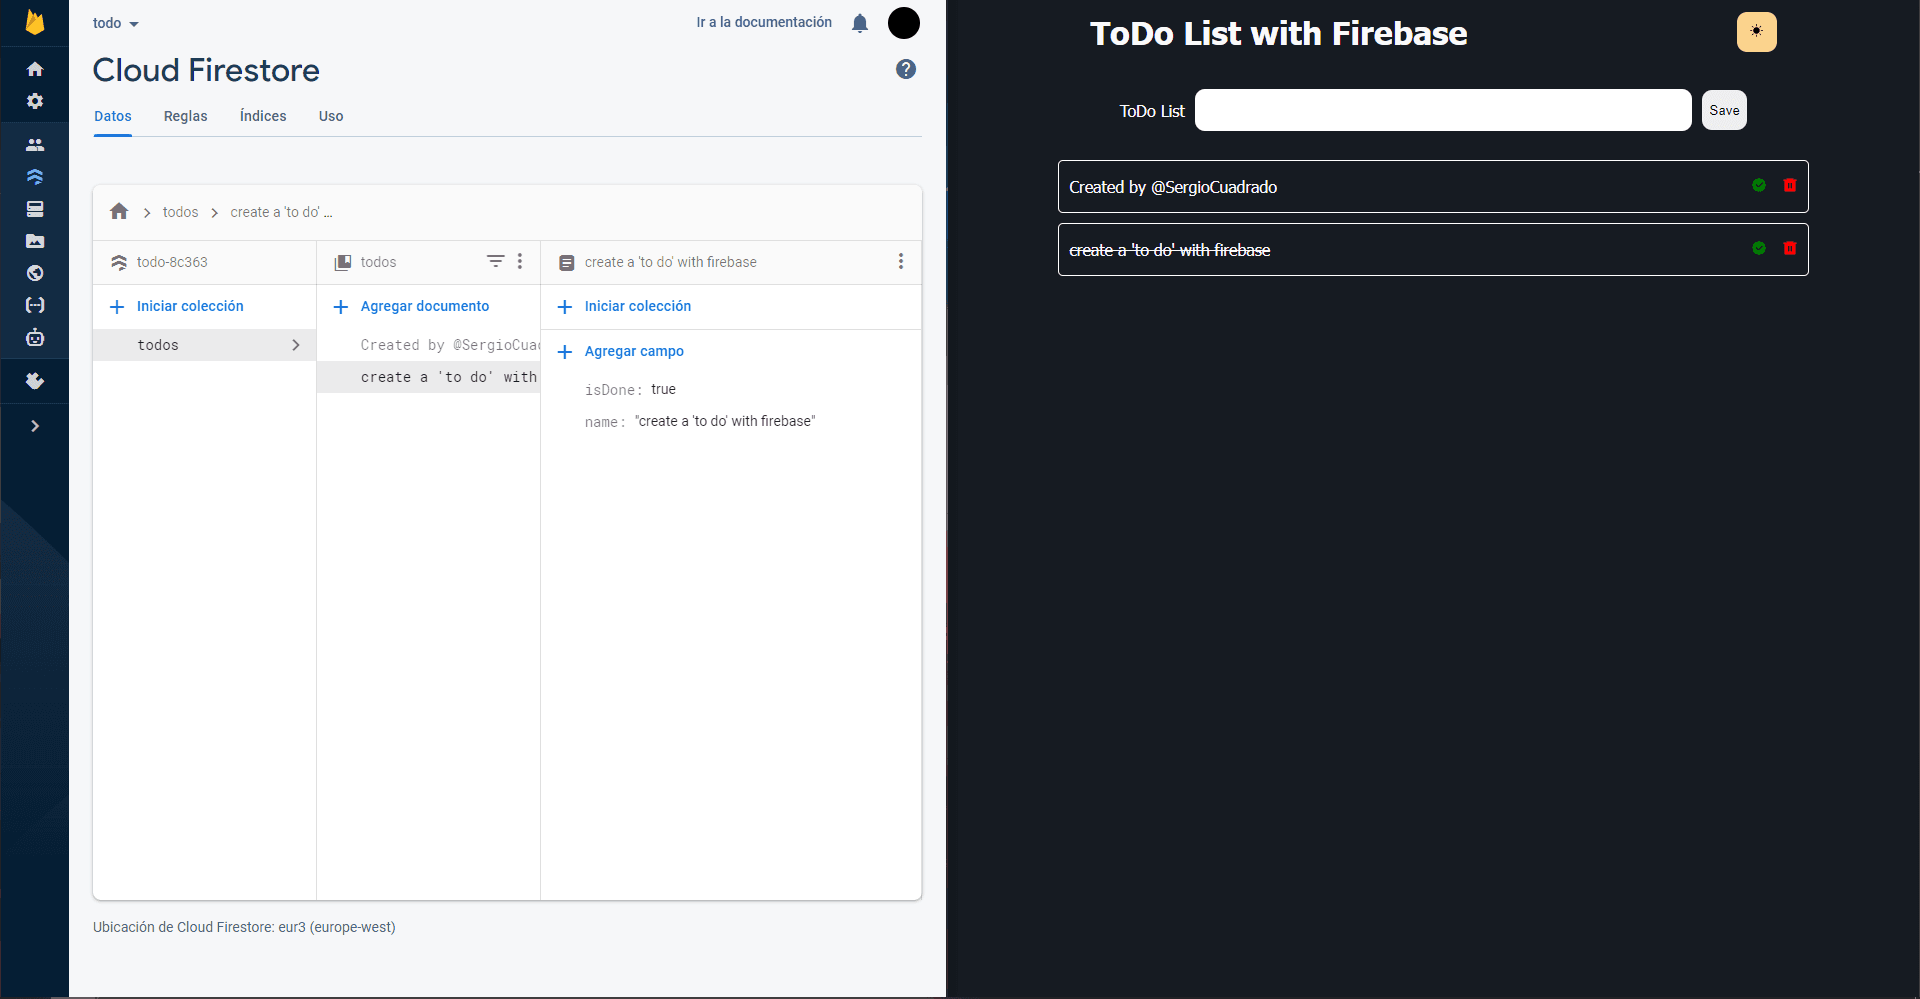This screenshot has height=999, width=1920.
Task: Delete Created by @SergioCuadrado todo
Action: [1790, 185]
